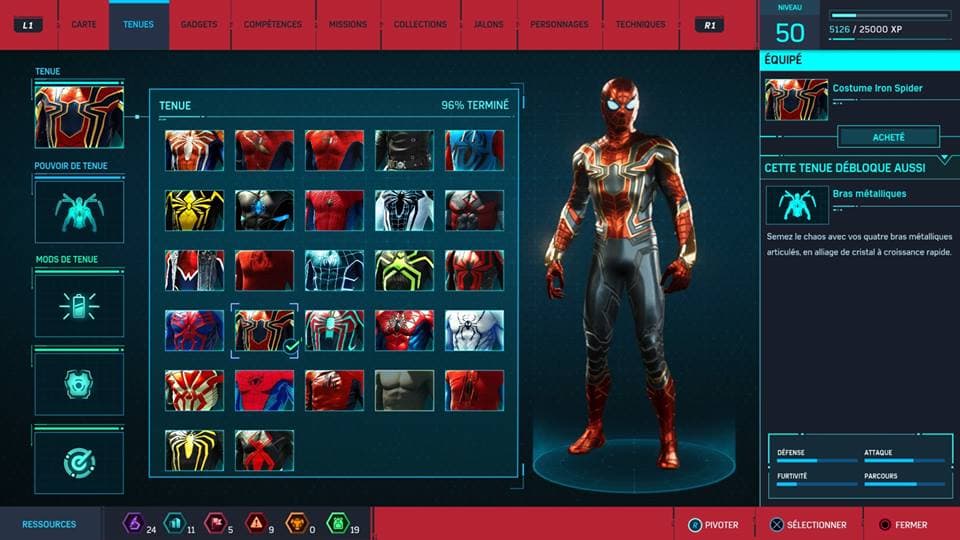
Task: Switch to the PERSONNAGES tab
Action: tap(559, 24)
